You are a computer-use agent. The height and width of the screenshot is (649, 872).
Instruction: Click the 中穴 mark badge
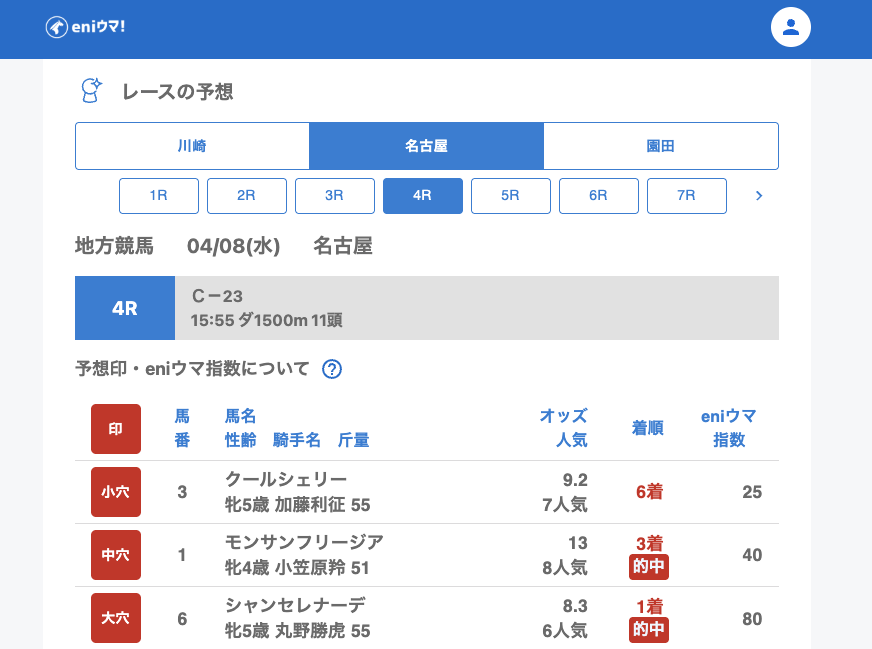[x=116, y=555]
